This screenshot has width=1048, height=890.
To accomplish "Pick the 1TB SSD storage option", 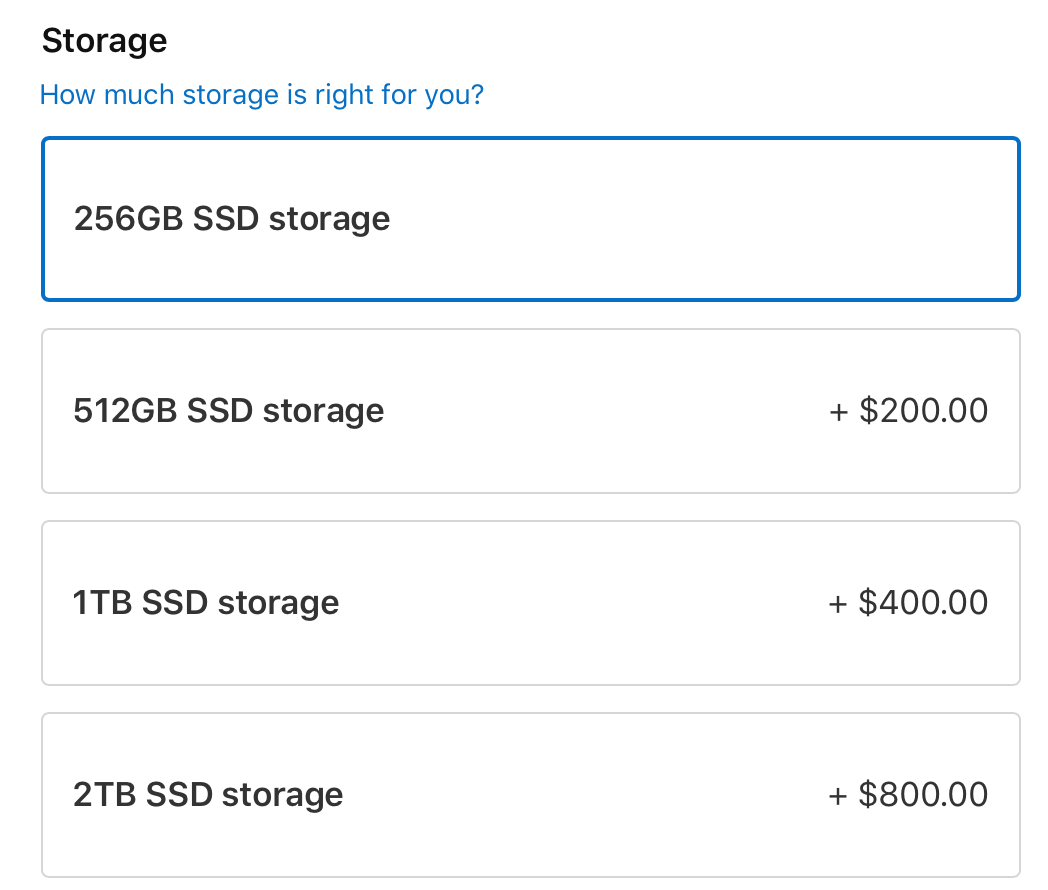I will pos(530,603).
